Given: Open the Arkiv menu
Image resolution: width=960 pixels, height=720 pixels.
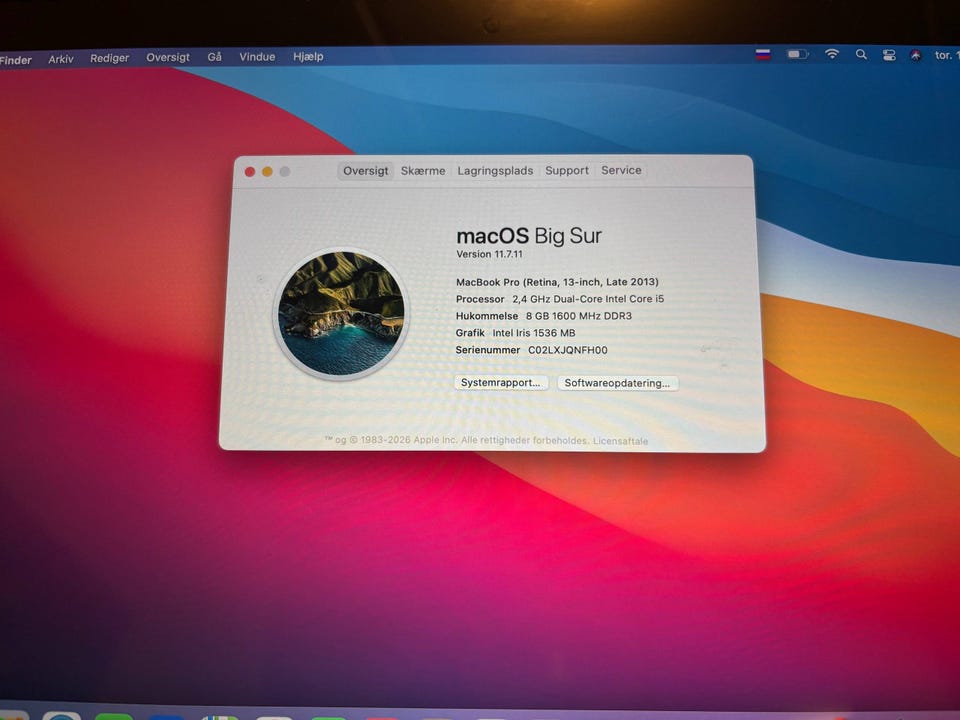Looking at the screenshot, I should coord(61,59).
